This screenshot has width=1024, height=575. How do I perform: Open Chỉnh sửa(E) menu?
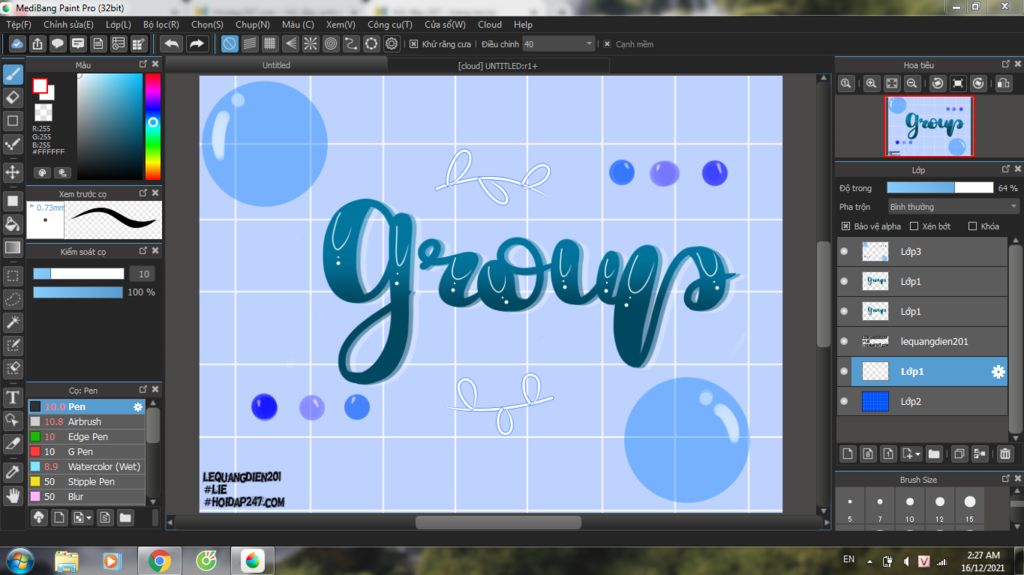[x=69, y=24]
